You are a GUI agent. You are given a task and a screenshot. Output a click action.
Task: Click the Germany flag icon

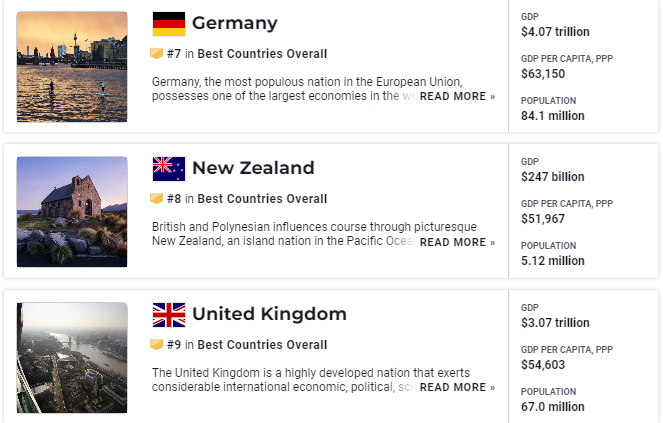[169, 24]
